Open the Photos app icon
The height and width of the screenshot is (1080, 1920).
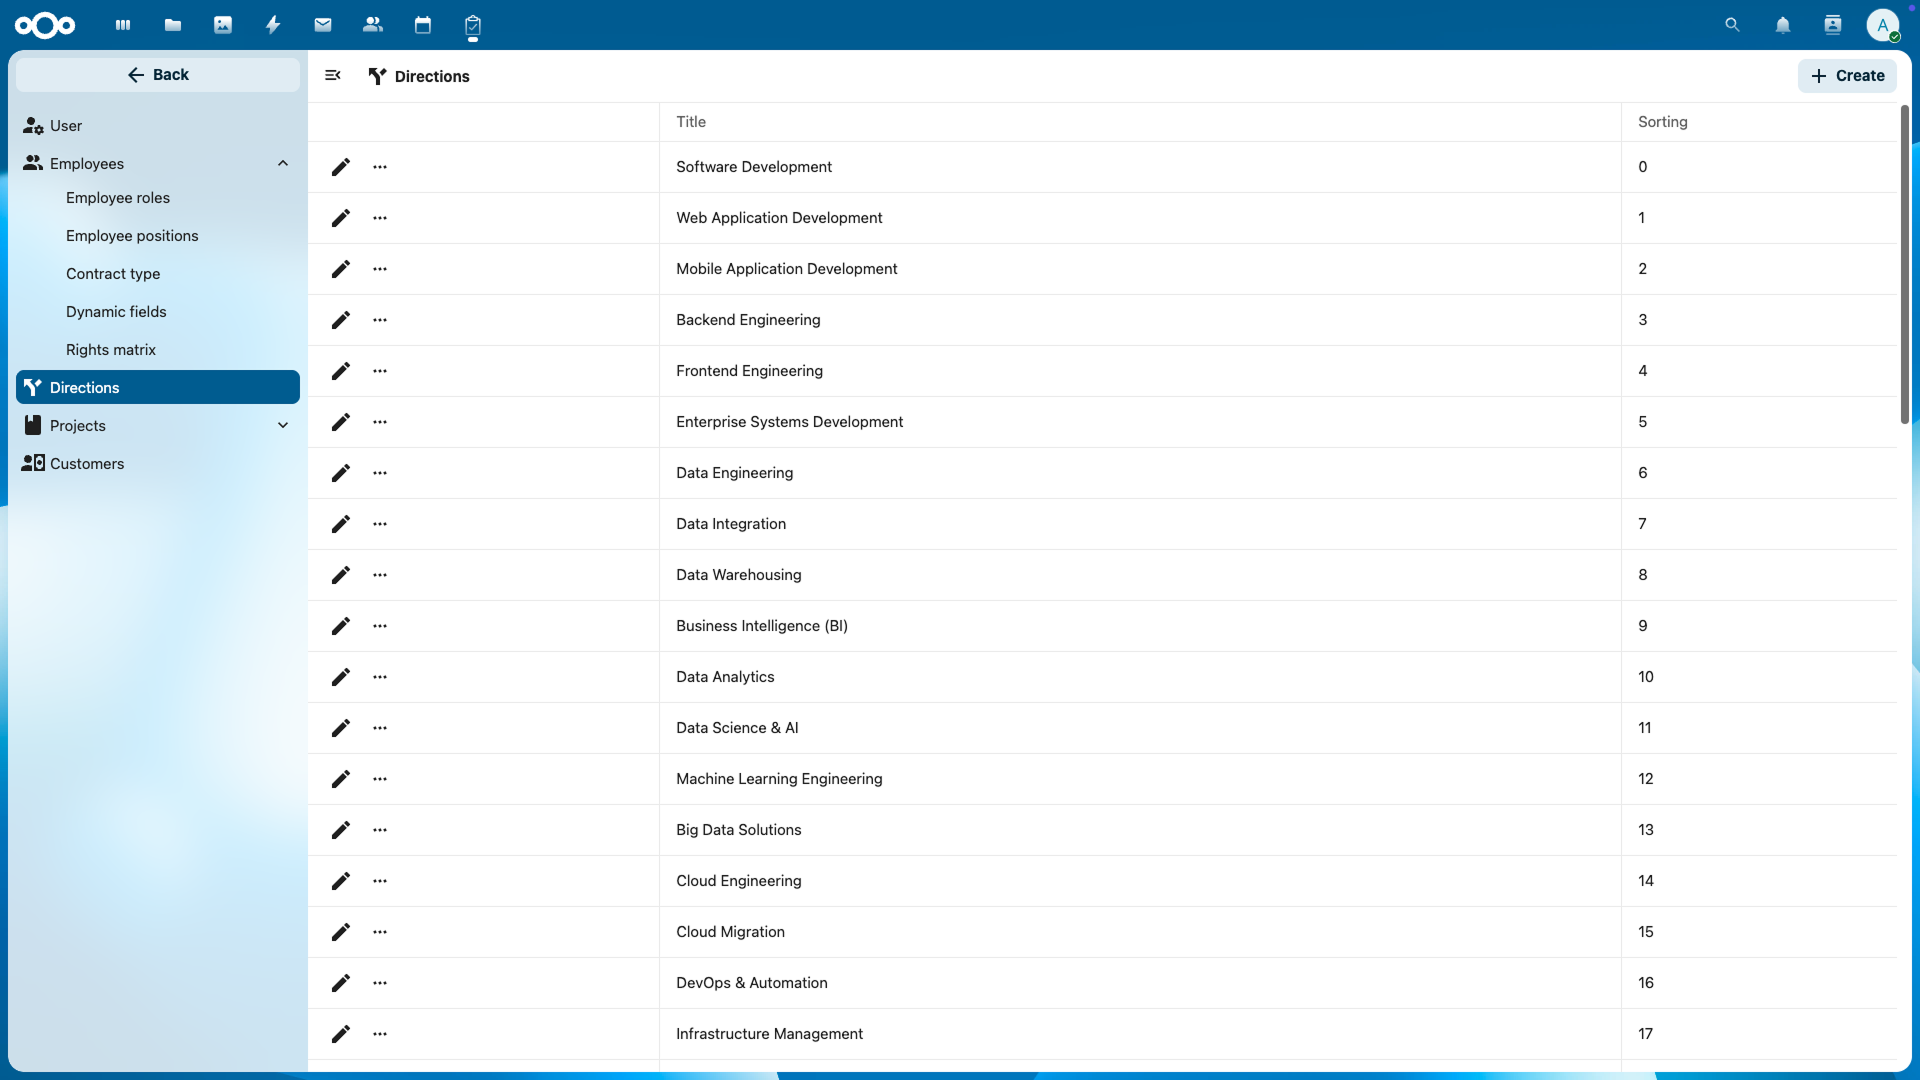pos(223,25)
